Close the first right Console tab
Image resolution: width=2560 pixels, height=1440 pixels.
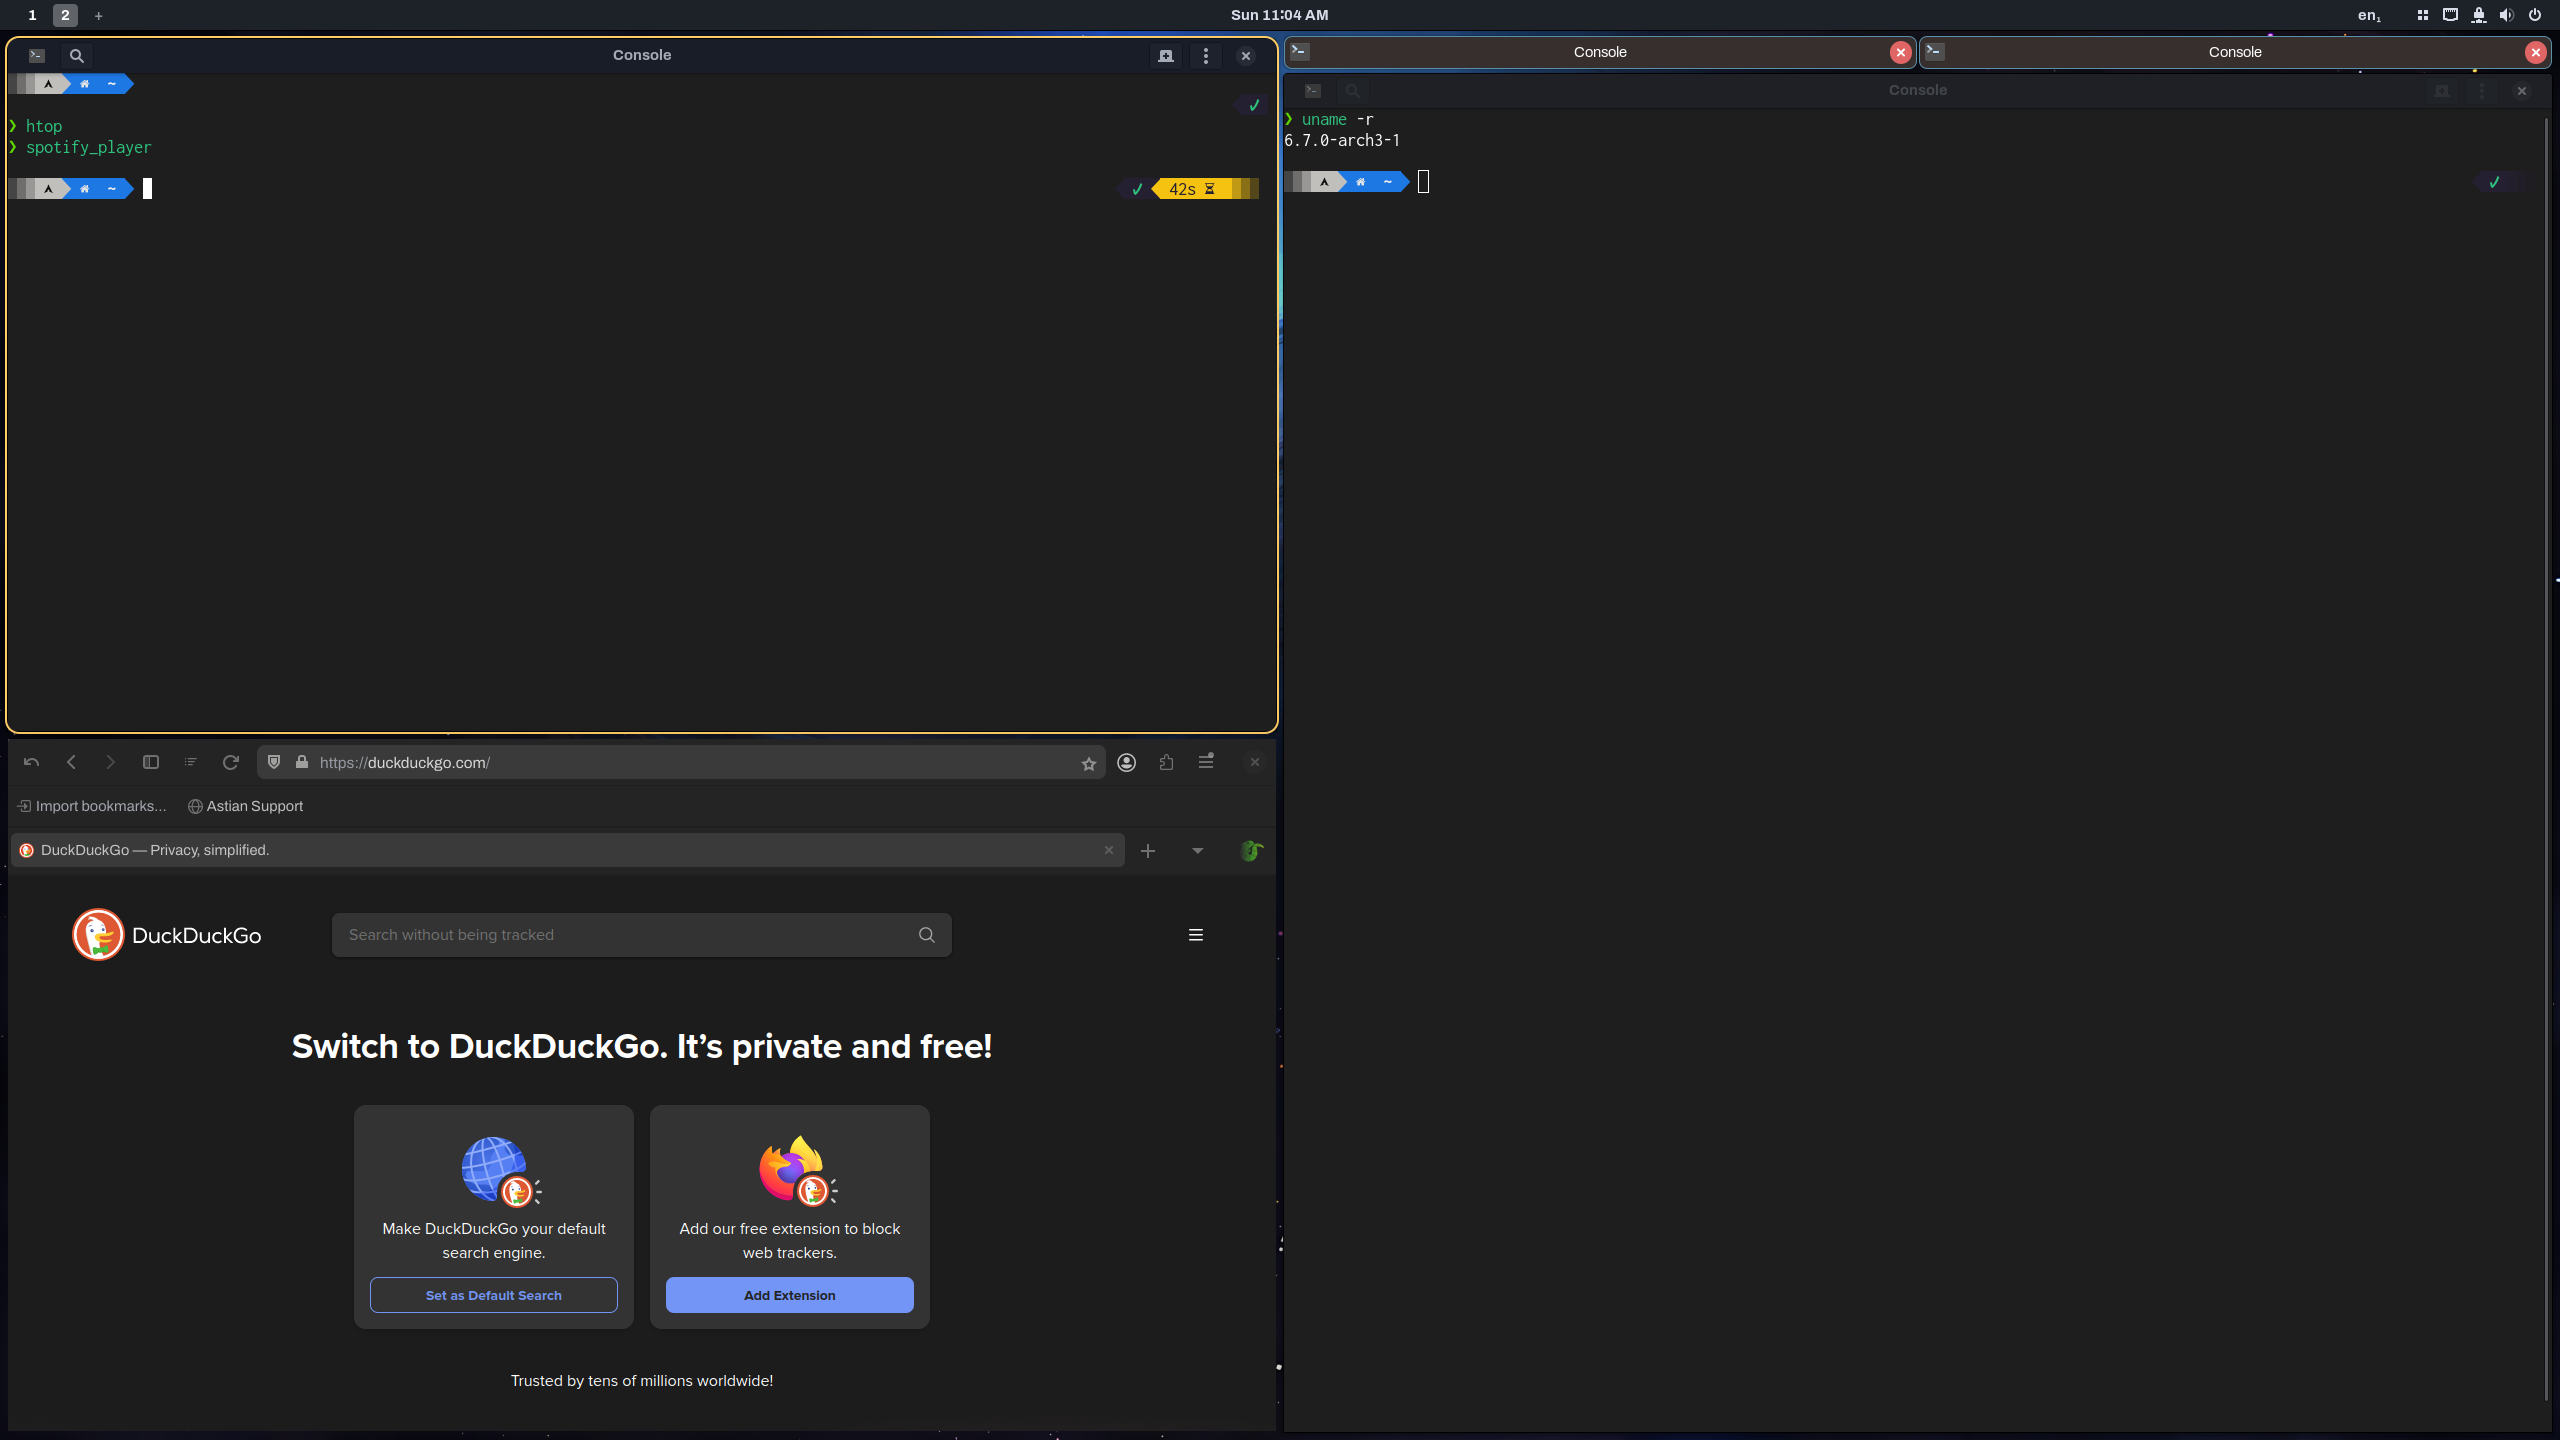1901,53
